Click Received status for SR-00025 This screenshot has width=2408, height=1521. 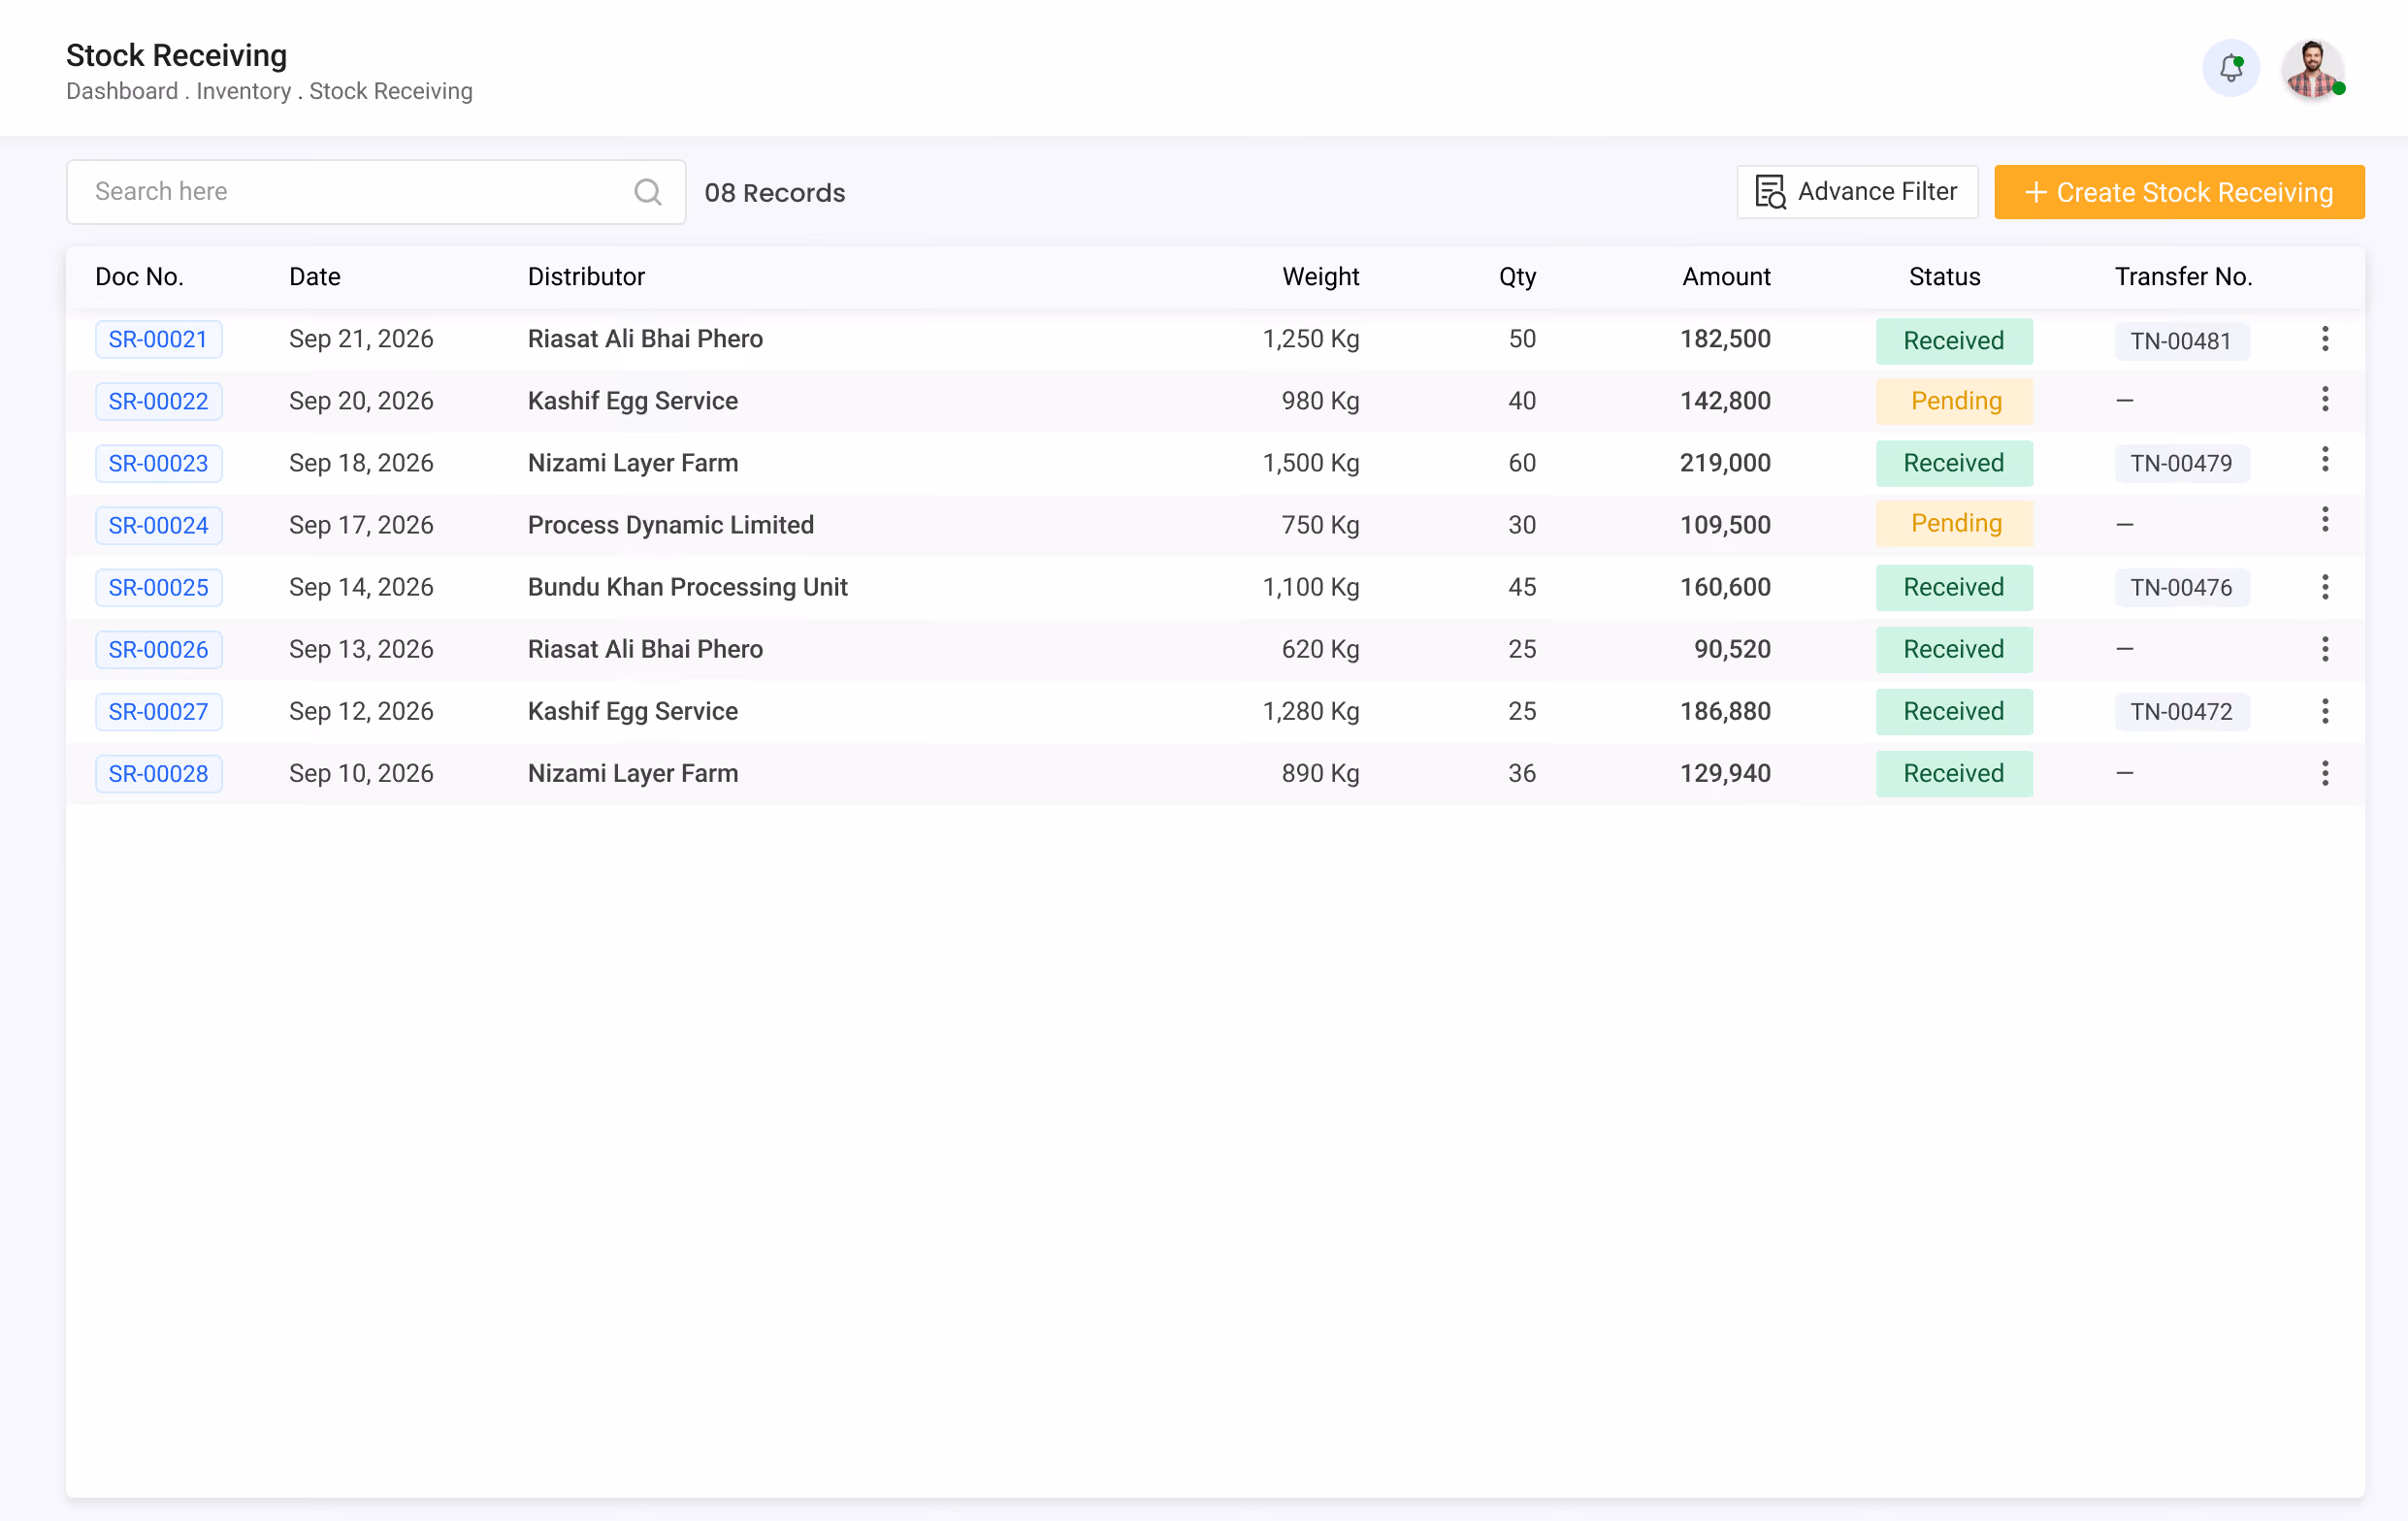tap(1954, 587)
